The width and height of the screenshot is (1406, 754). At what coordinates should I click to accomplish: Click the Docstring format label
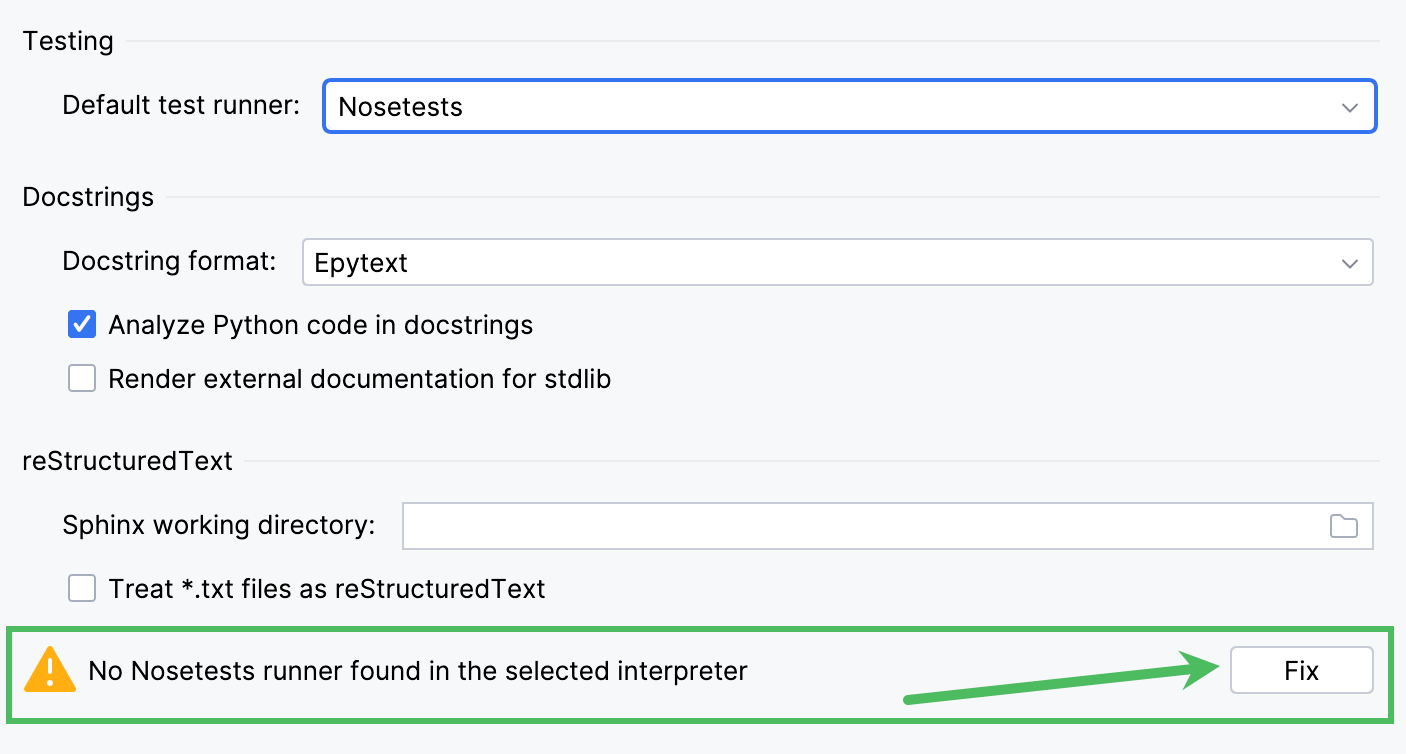point(166,261)
